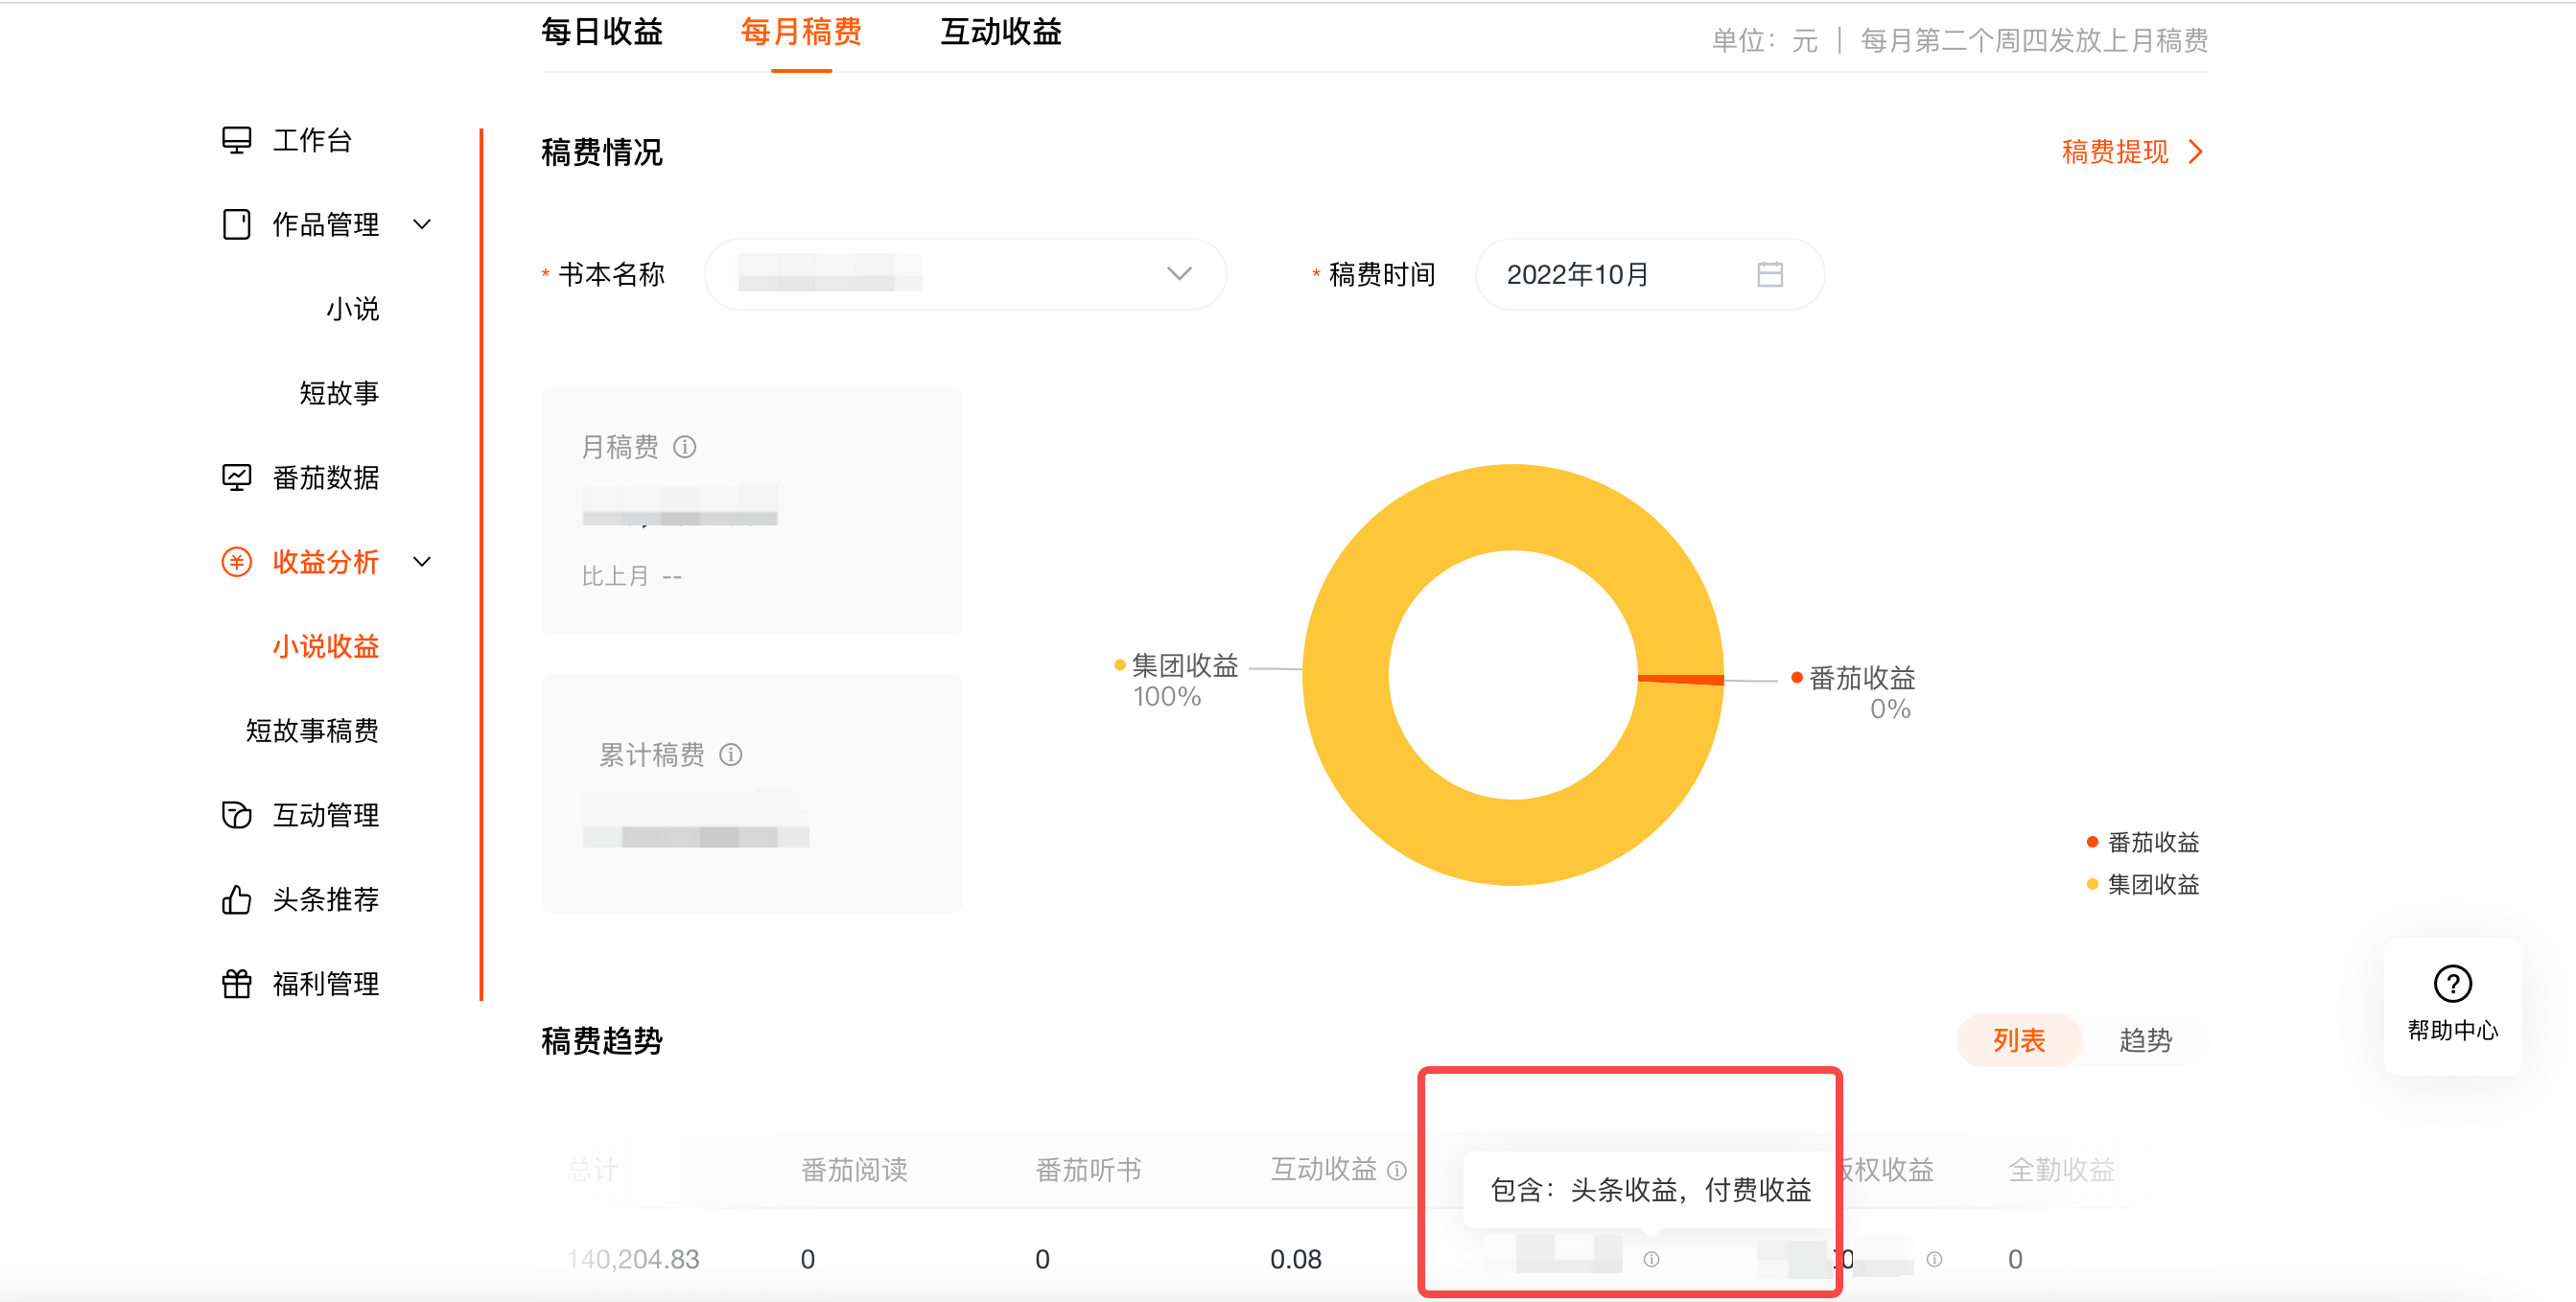The image size is (2576, 1302).
Task: Go to 短故事稿费 in sidebar
Action: pyautogui.click(x=312, y=731)
